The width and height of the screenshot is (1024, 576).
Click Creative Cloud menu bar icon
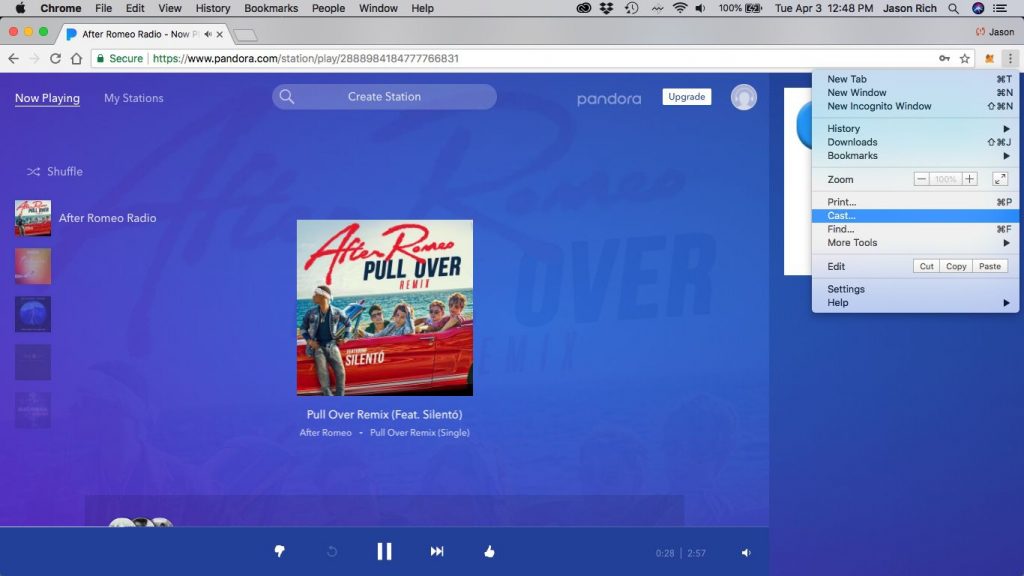pyautogui.click(x=584, y=8)
